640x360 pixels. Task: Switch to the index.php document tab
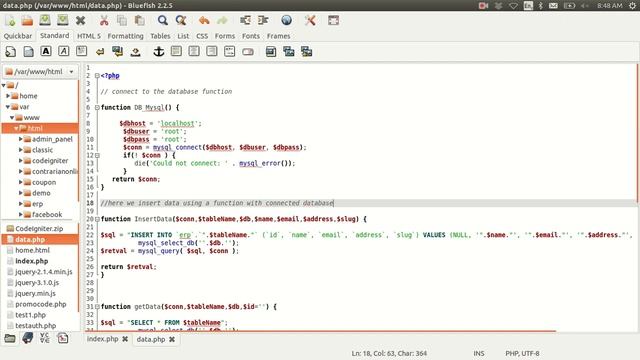pyautogui.click(x=102, y=339)
